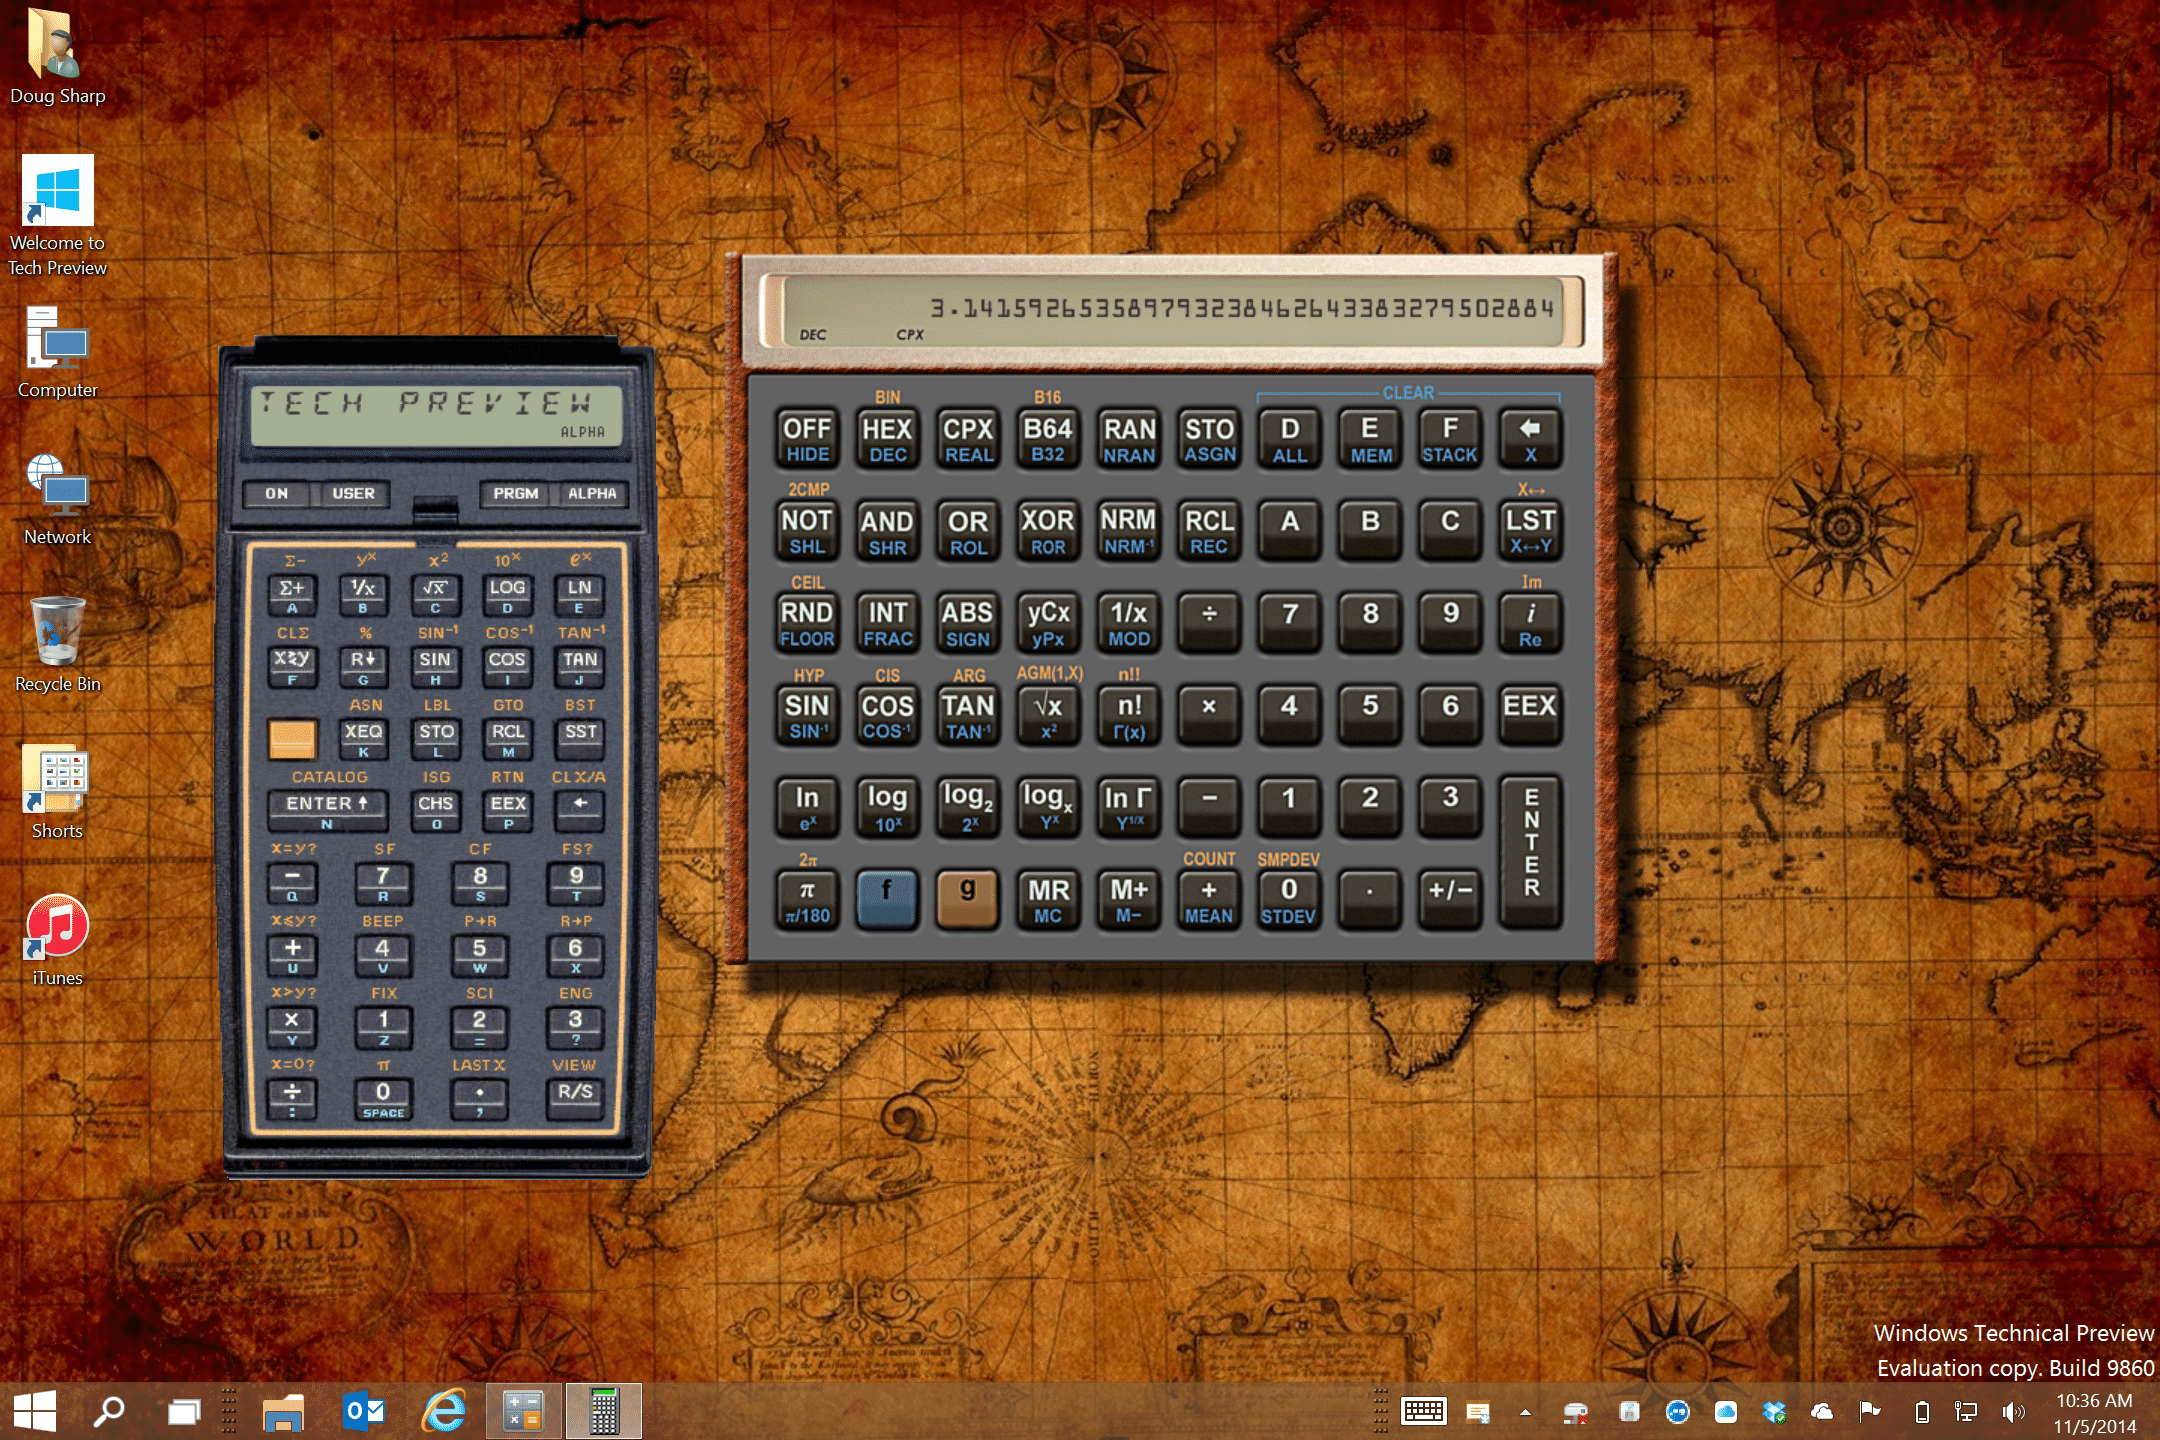Image resolution: width=2160 pixels, height=1440 pixels.
Task: Click the R/S key on HP-41
Action: (575, 1099)
